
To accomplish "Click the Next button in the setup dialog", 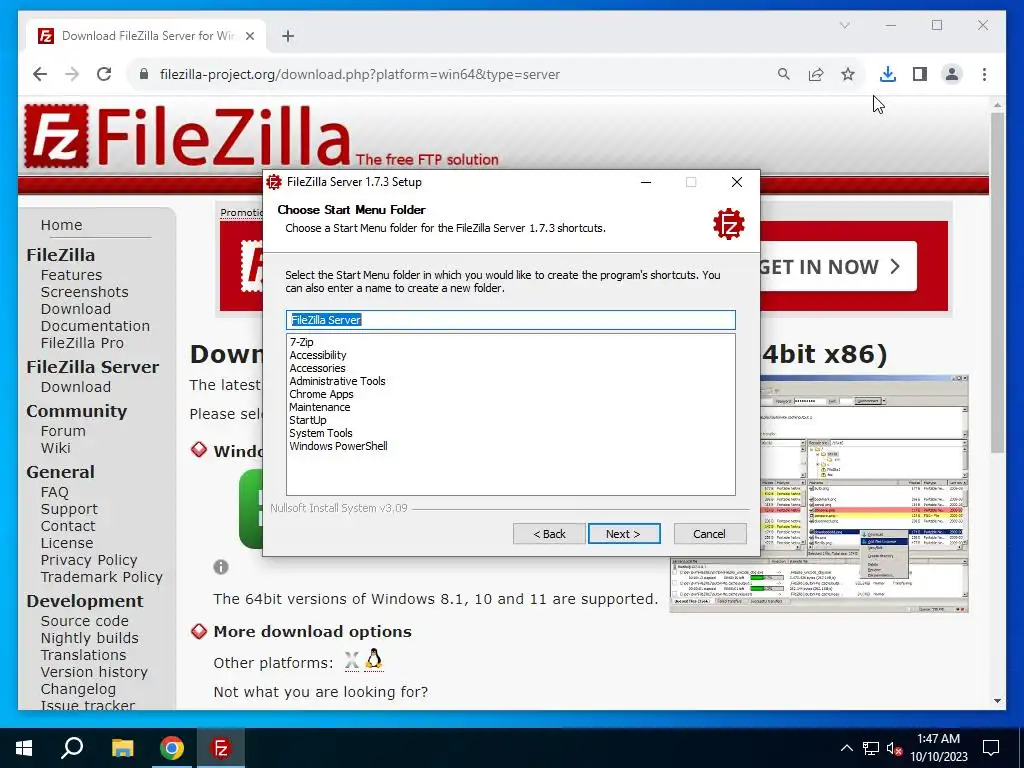I will [624, 534].
